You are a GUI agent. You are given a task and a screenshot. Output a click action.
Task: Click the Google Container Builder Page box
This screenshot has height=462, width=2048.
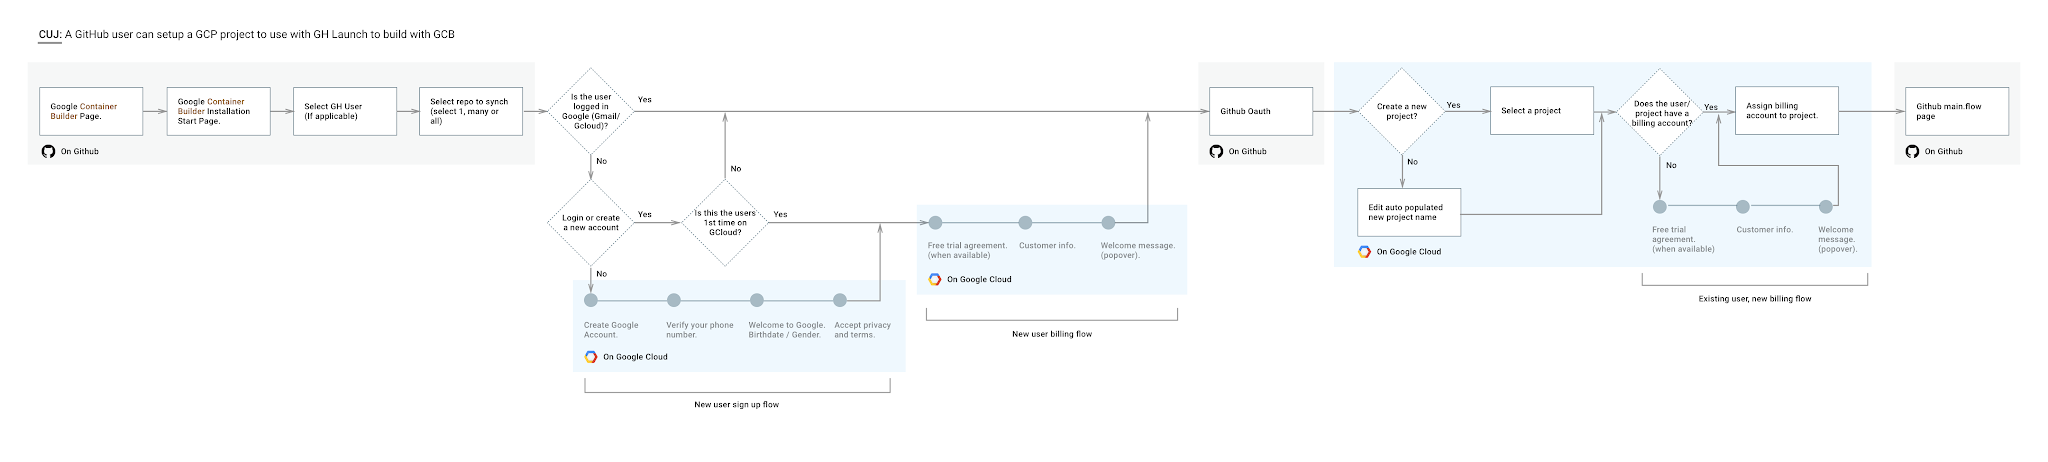(x=91, y=111)
